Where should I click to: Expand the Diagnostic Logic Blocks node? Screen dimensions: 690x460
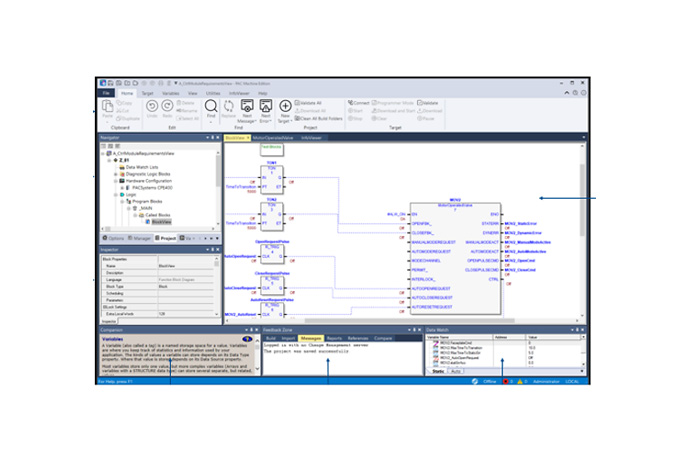(116, 172)
